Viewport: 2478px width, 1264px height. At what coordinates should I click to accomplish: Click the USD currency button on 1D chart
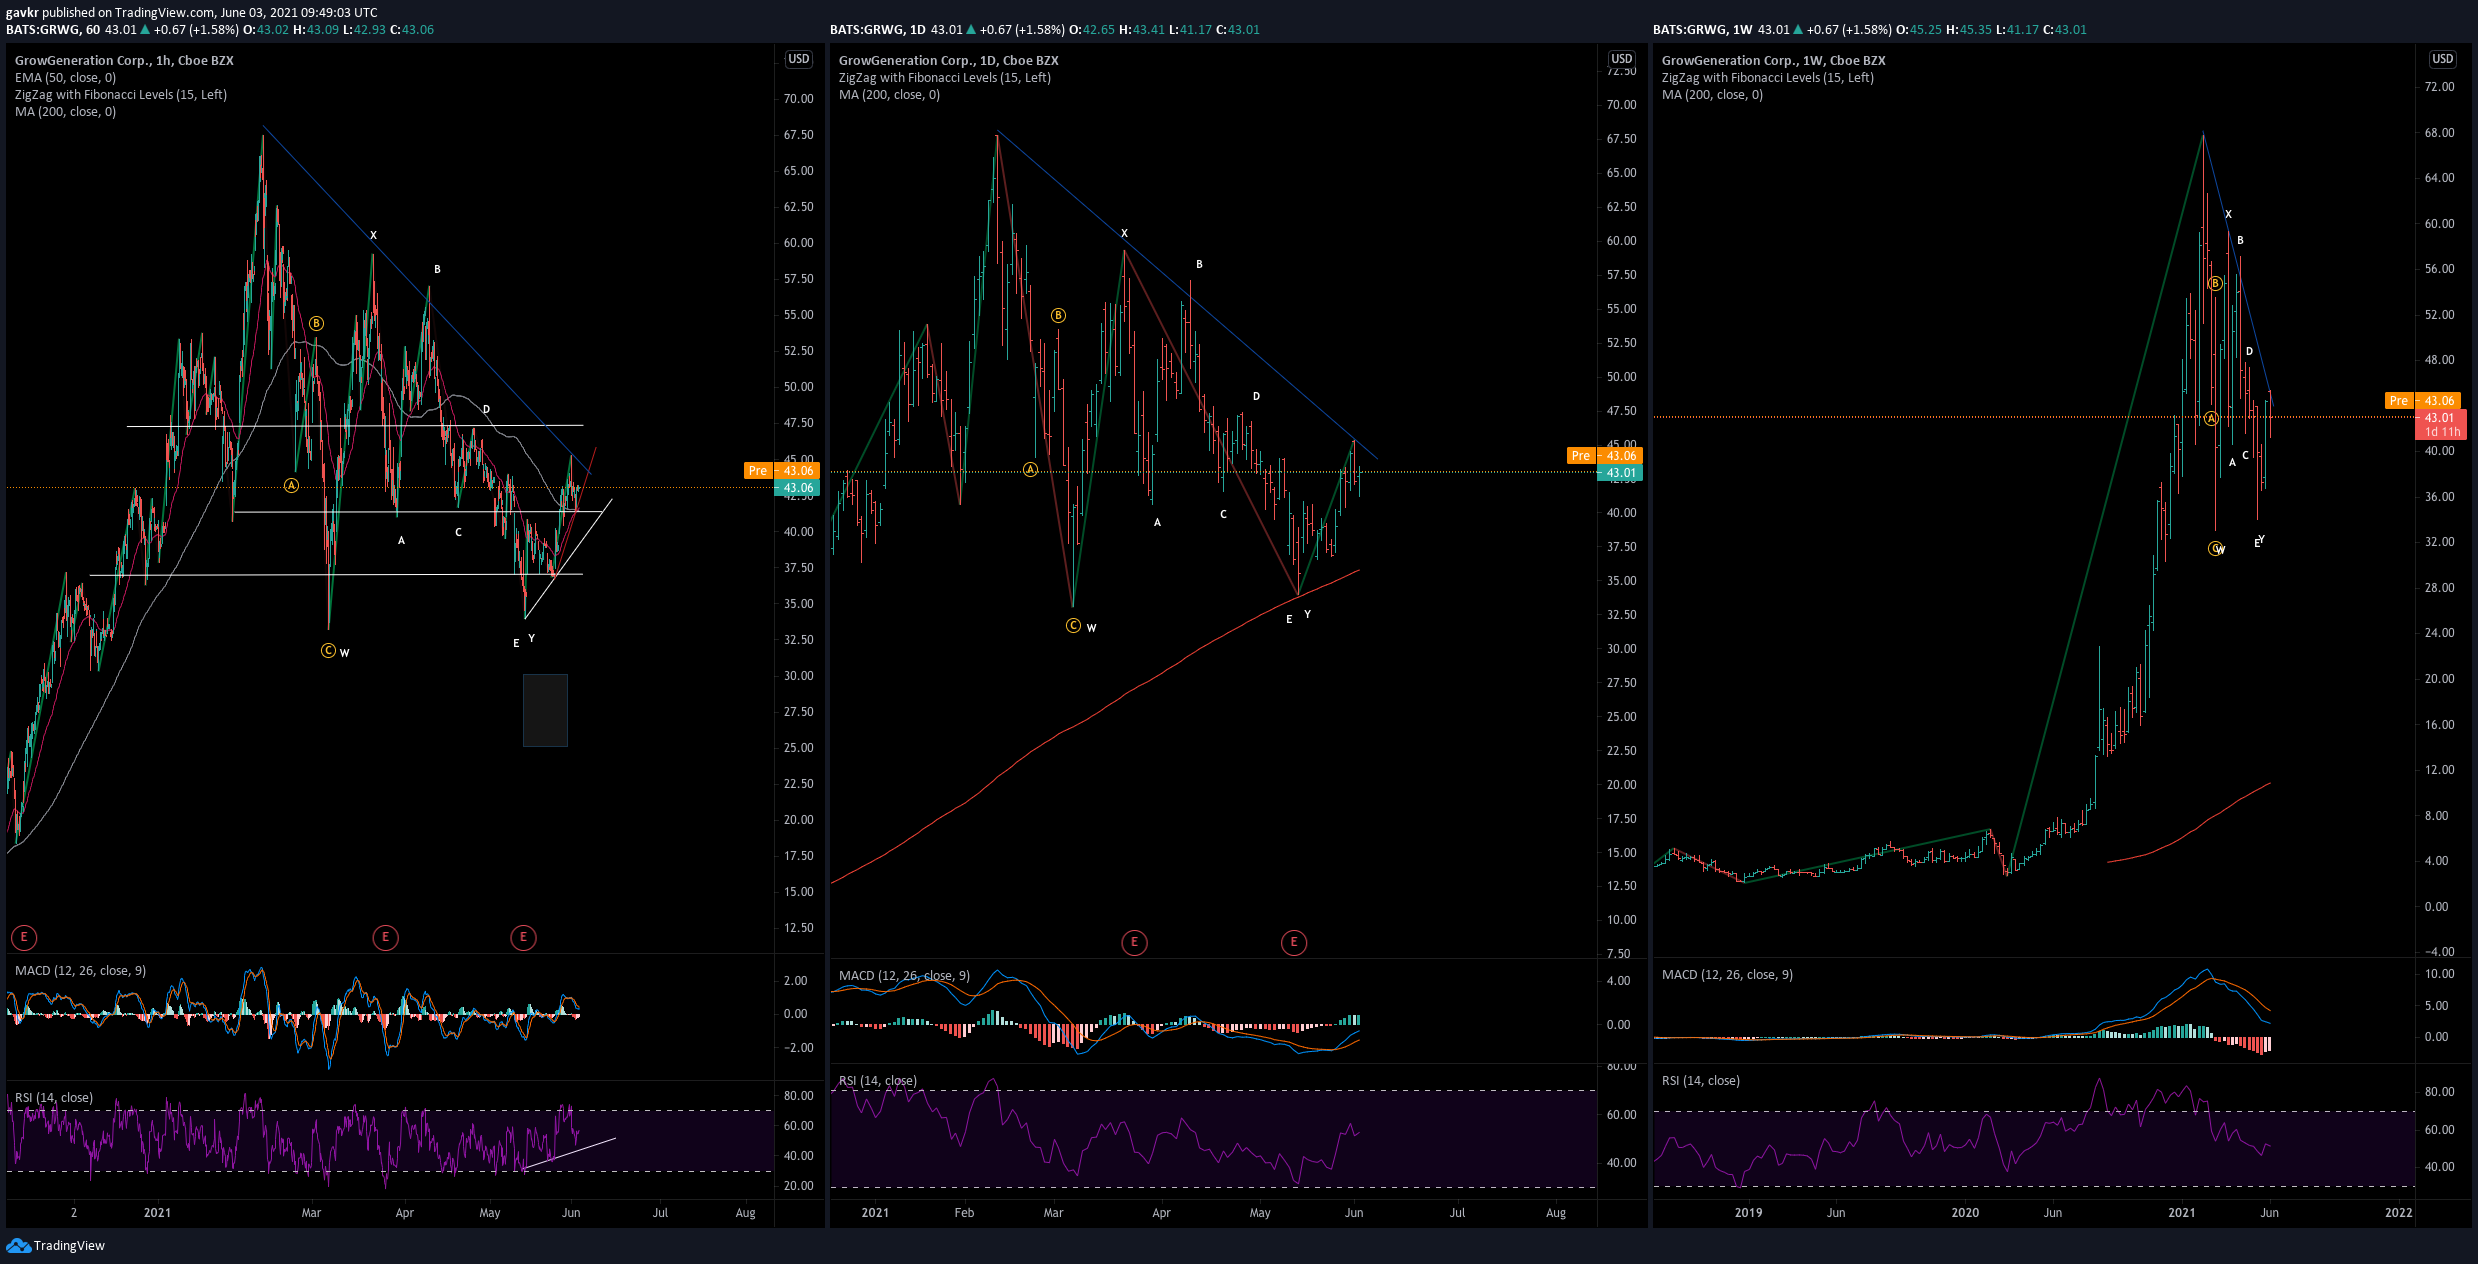point(1622,59)
